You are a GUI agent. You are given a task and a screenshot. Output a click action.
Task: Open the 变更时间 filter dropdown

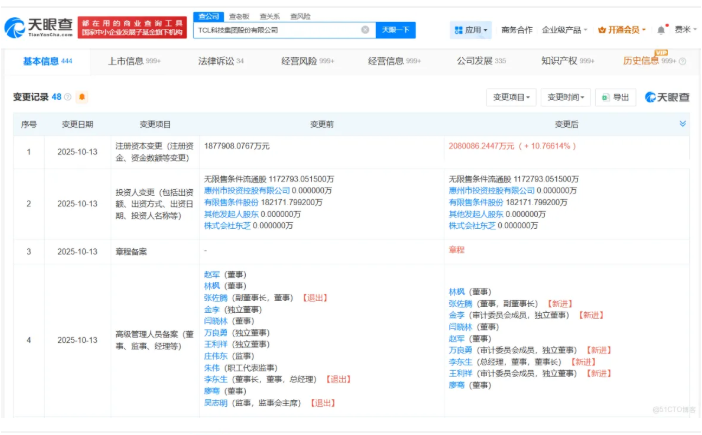coord(565,97)
